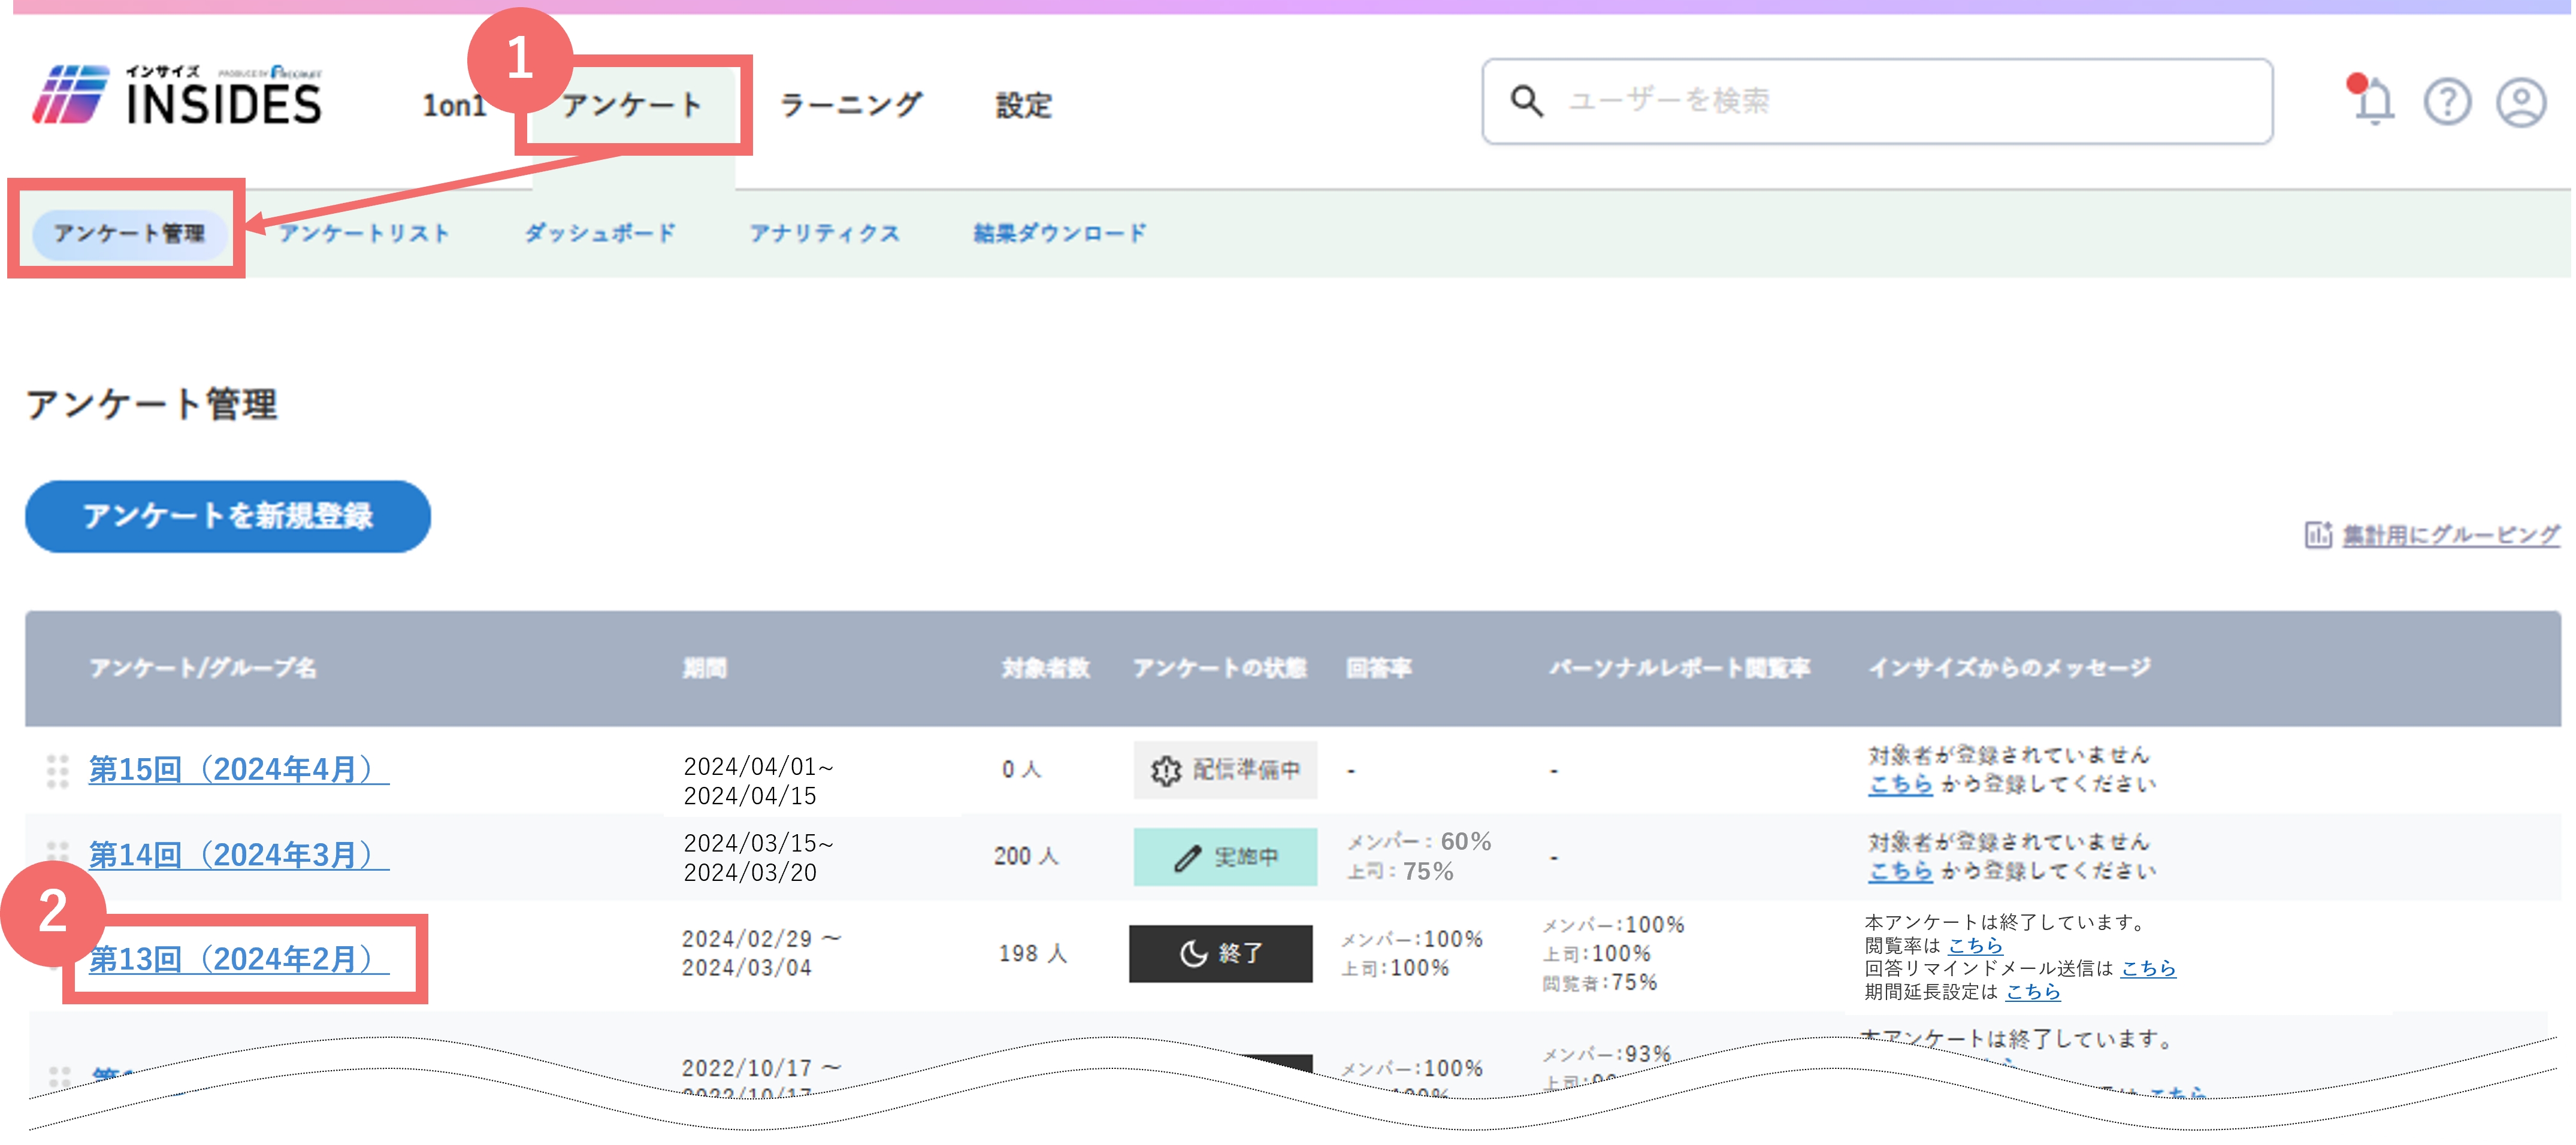
Task: Click 対象者数 column header
Action: pos(1045,668)
